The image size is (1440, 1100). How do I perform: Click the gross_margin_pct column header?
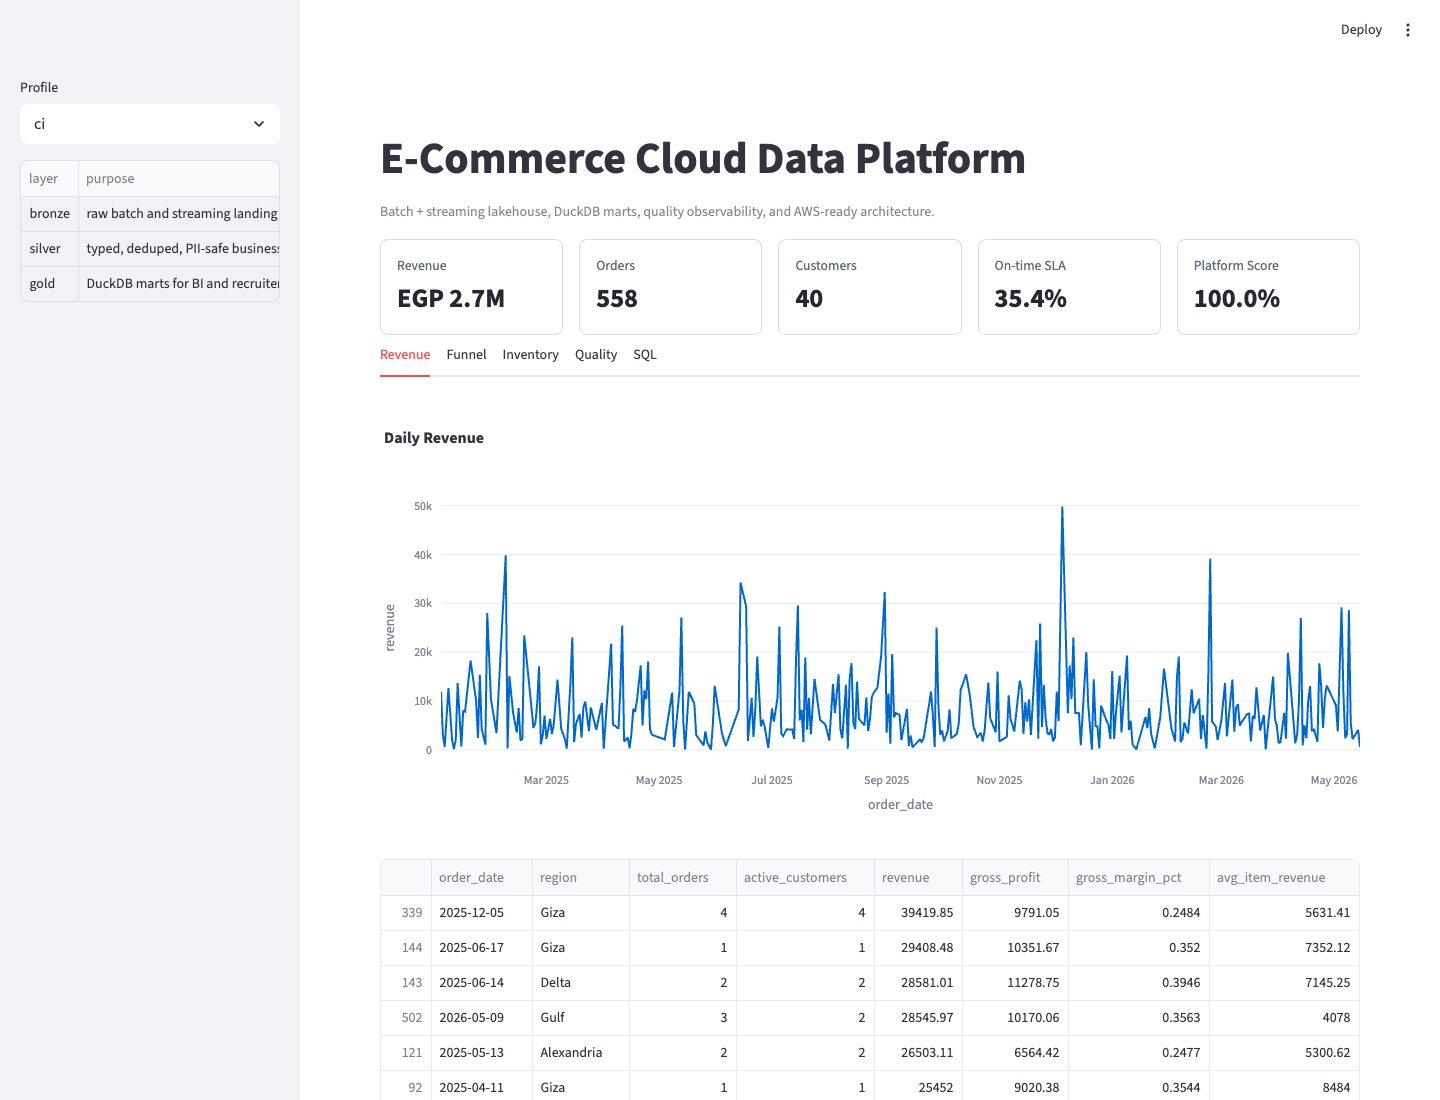[x=1139, y=878]
